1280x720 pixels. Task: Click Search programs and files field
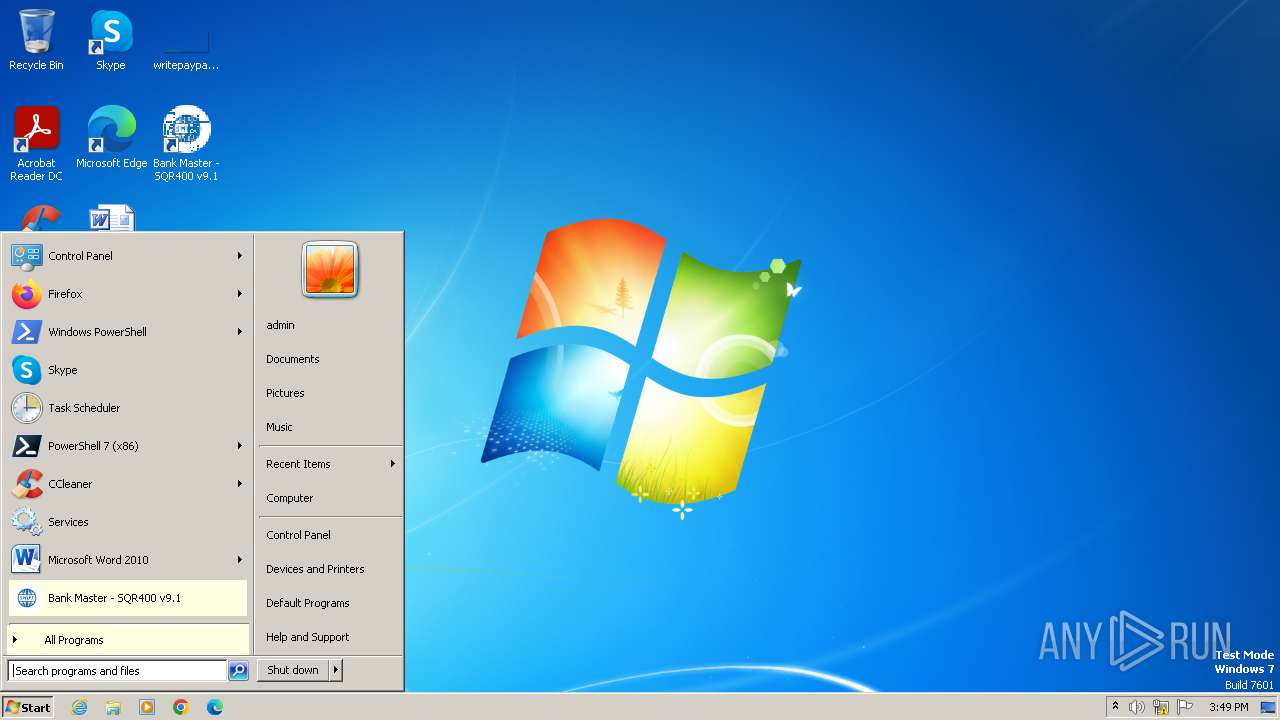tap(117, 671)
